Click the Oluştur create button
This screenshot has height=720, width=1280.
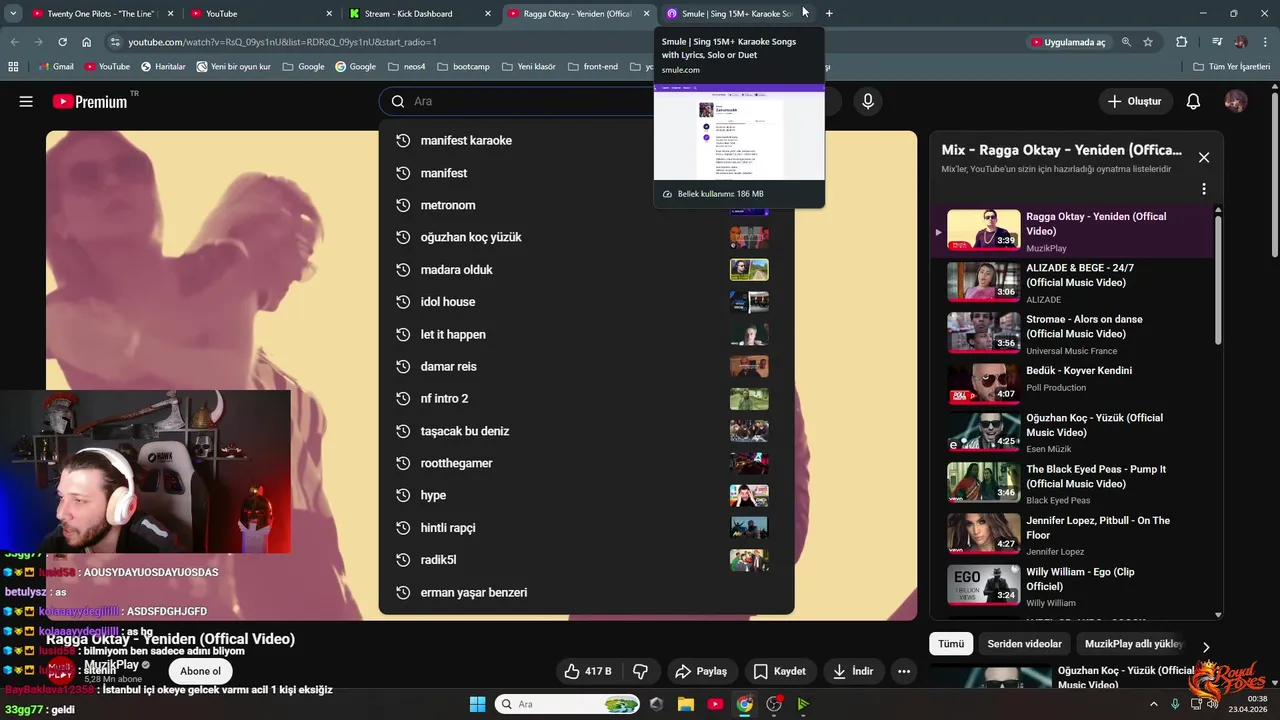pyautogui.click(x=1135, y=101)
